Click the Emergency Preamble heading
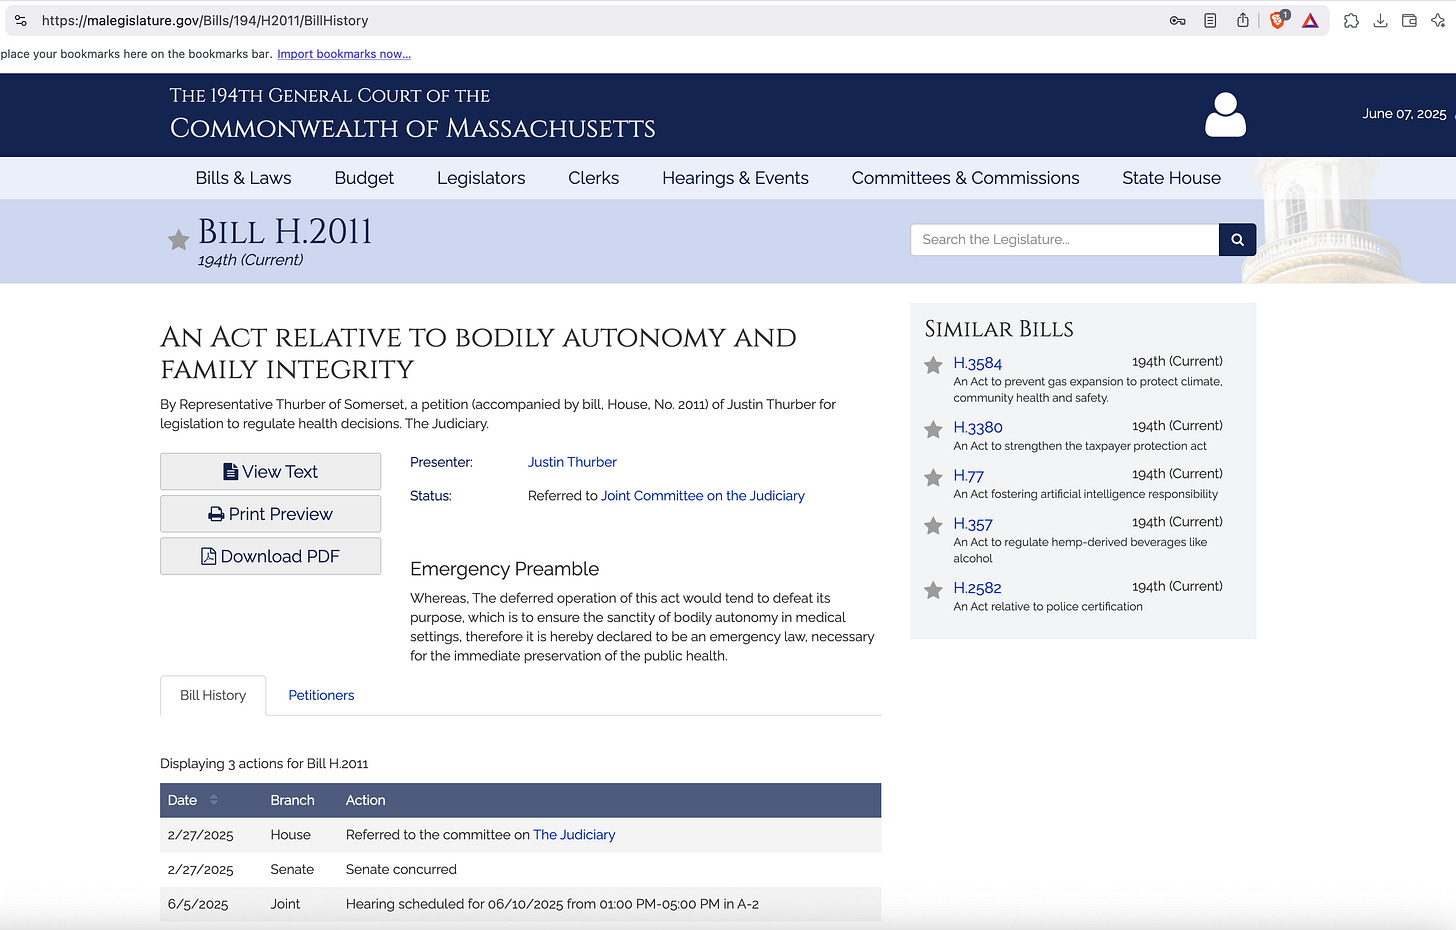 pyautogui.click(x=504, y=569)
